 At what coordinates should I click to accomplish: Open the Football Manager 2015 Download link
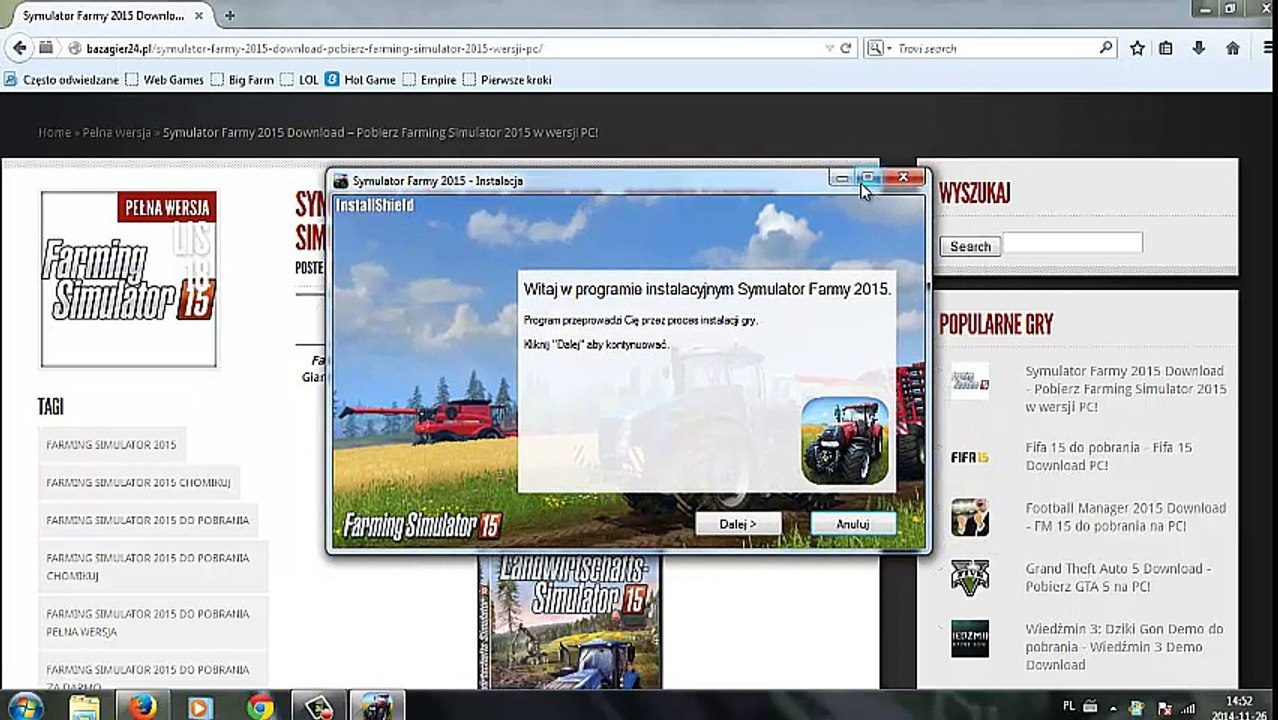click(x=1125, y=517)
